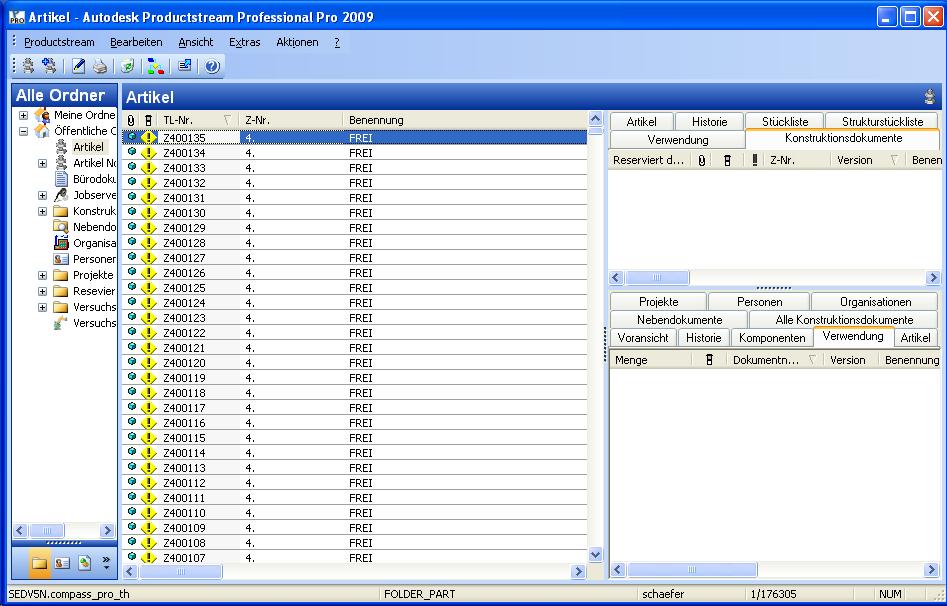The image size is (947, 606).
Task: Open the Alle Konstruktionsdokumente tab
Action: [844, 320]
